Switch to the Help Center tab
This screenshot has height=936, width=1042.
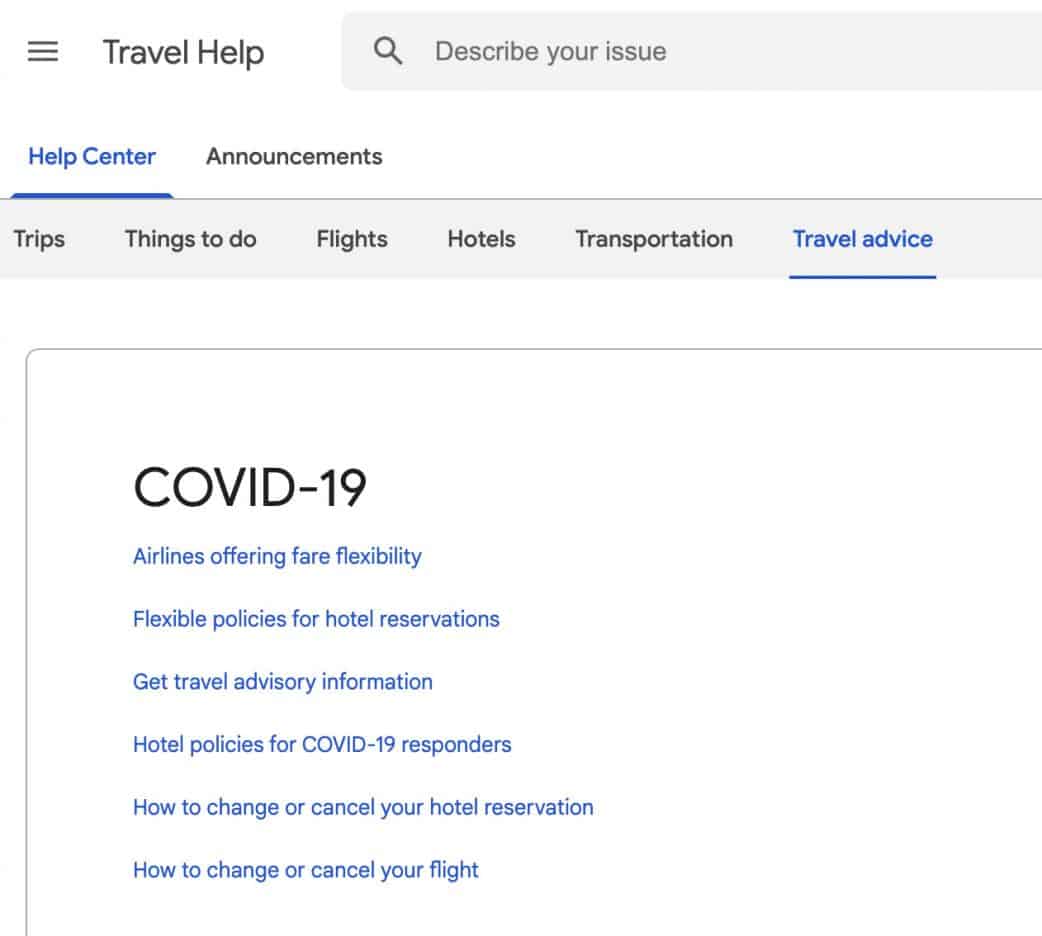92,157
